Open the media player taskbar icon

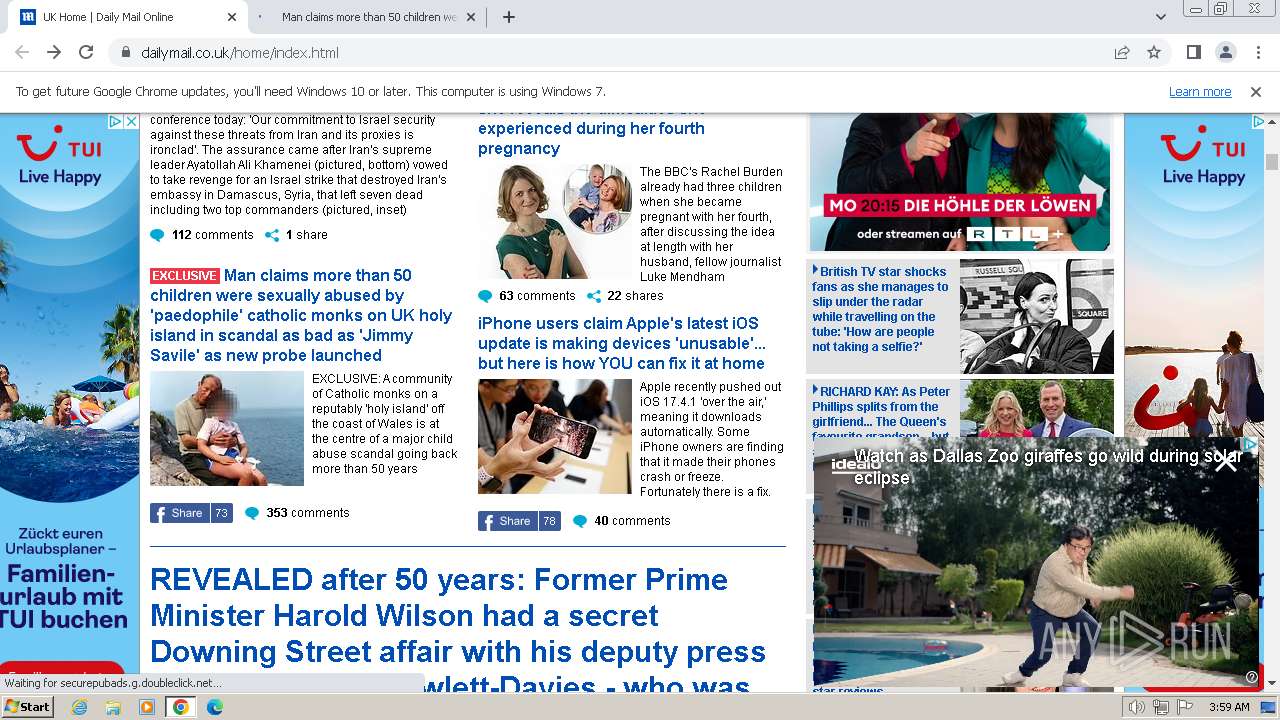tap(147, 707)
